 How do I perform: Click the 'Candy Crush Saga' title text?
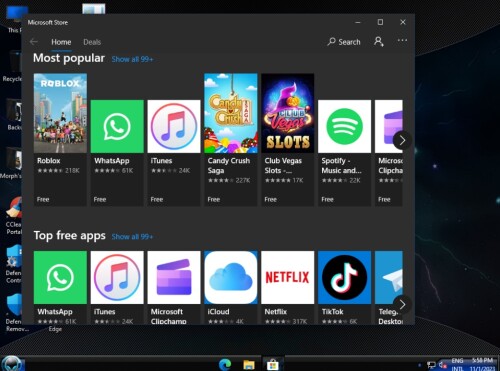[229, 166]
